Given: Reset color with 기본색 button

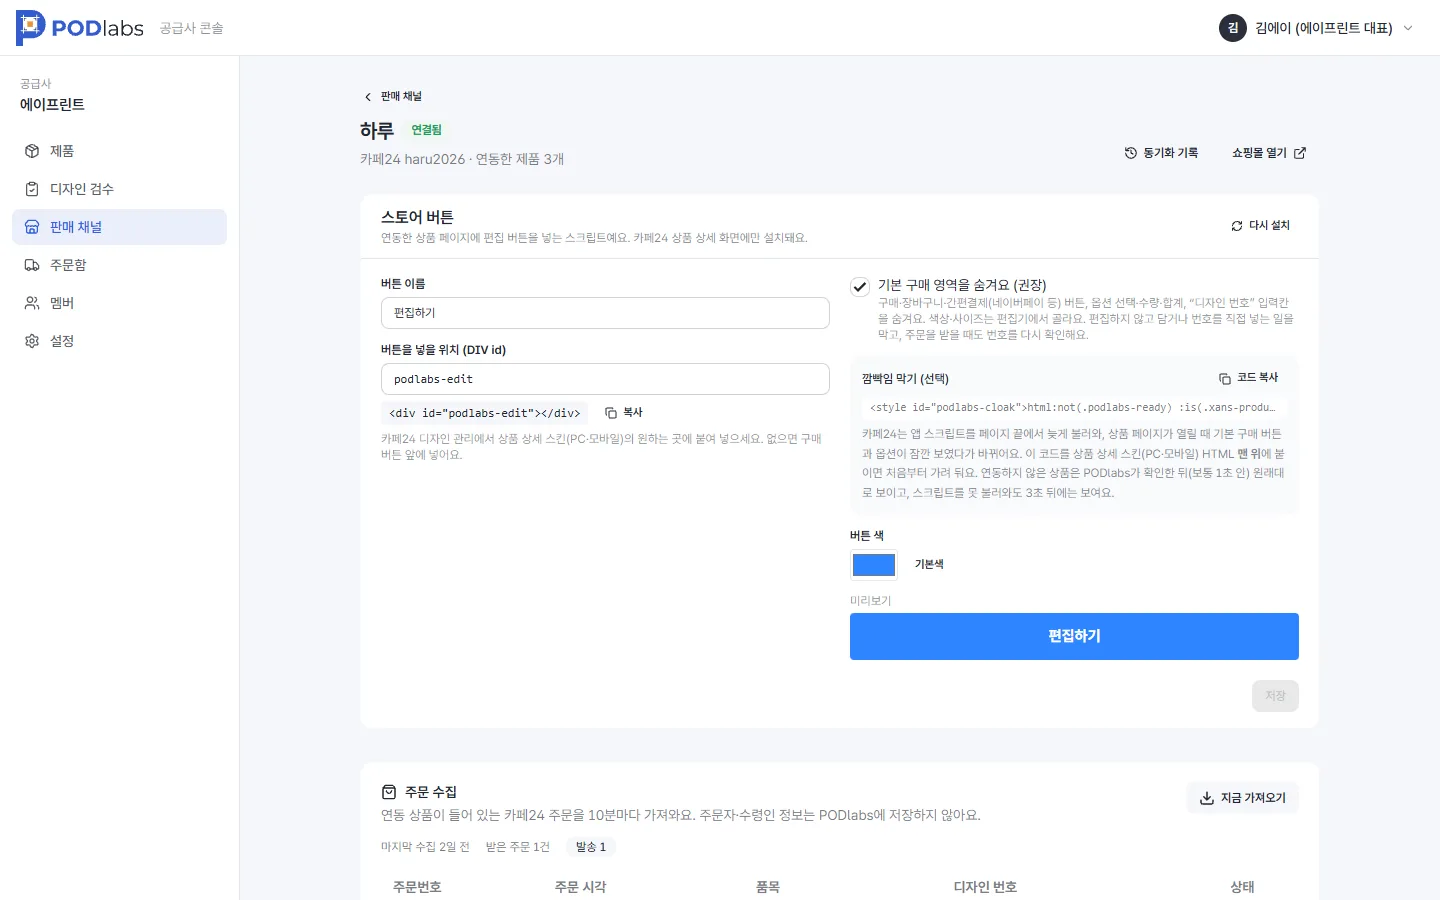Looking at the screenshot, I should tap(929, 565).
